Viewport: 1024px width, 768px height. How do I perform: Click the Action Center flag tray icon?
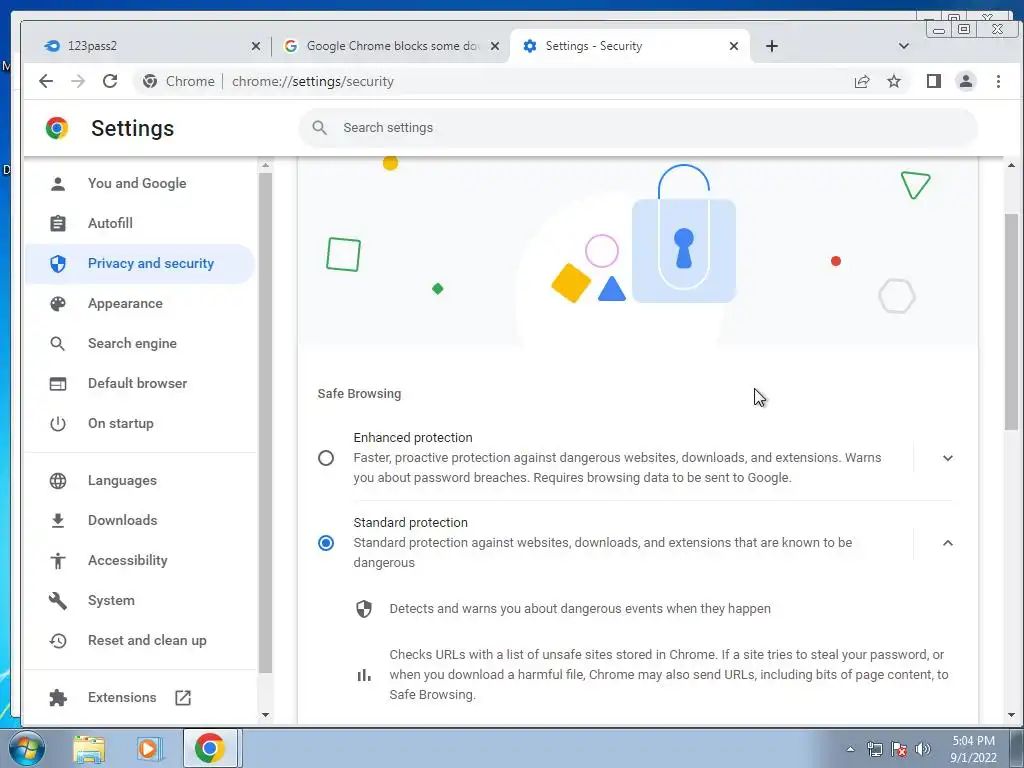[x=899, y=749]
